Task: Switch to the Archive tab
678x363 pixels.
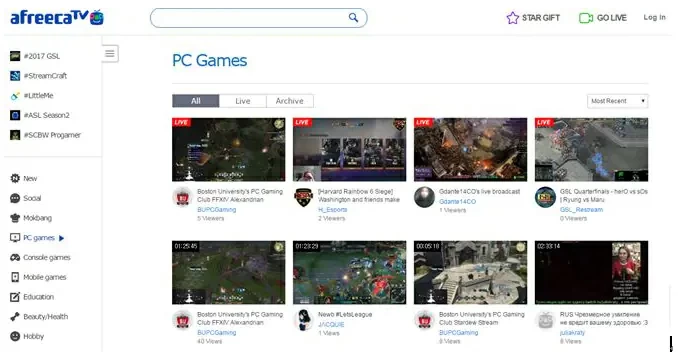Action: click(290, 101)
